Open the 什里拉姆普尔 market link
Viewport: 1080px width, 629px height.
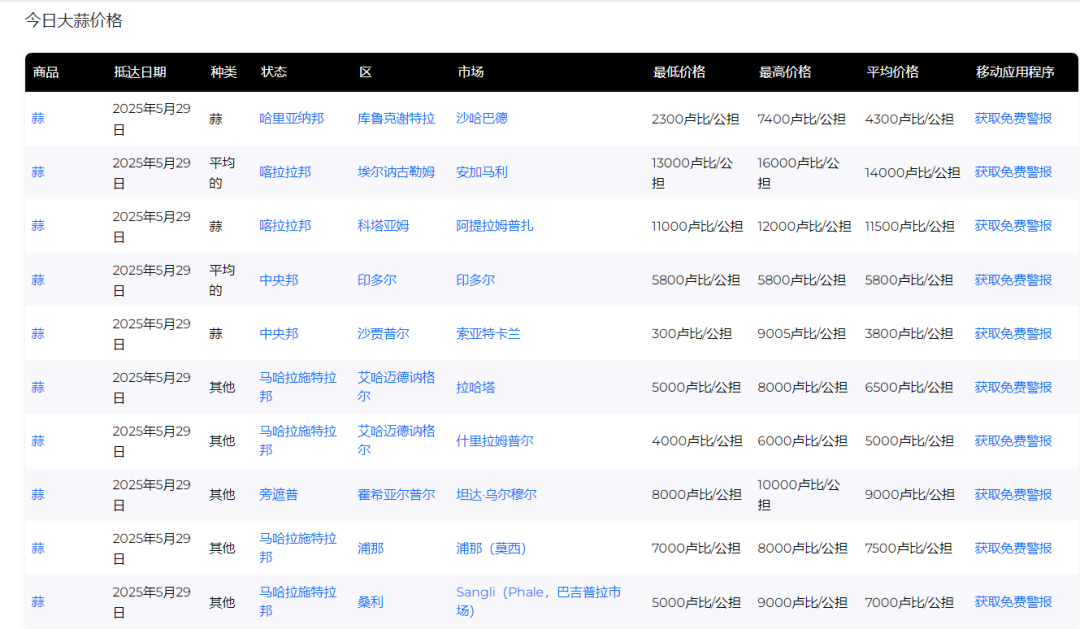pos(495,441)
